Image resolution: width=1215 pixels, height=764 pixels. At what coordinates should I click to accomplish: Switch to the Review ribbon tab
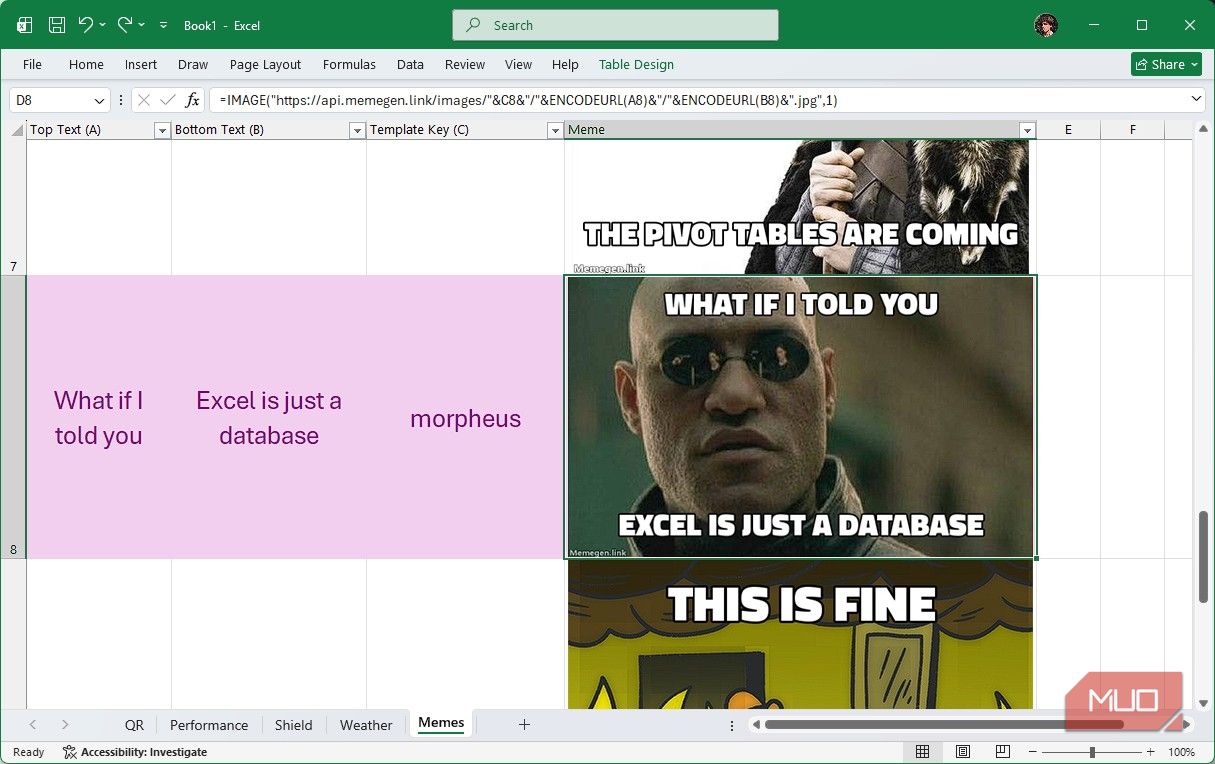click(x=465, y=64)
